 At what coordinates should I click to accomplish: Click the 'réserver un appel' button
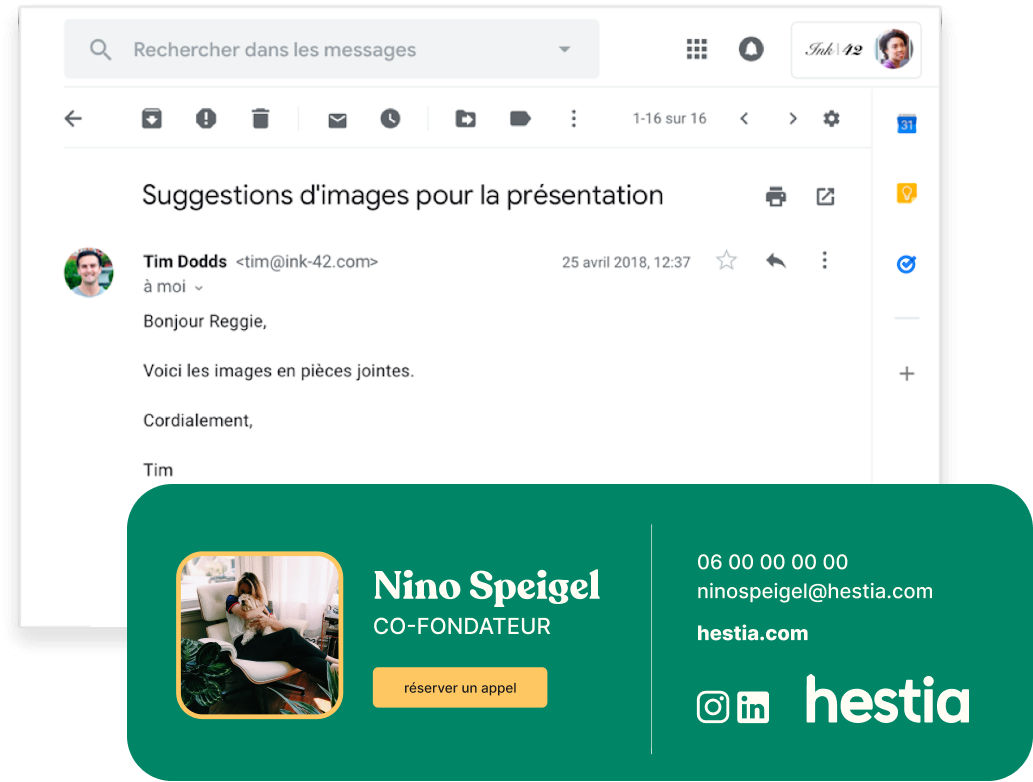[460, 688]
